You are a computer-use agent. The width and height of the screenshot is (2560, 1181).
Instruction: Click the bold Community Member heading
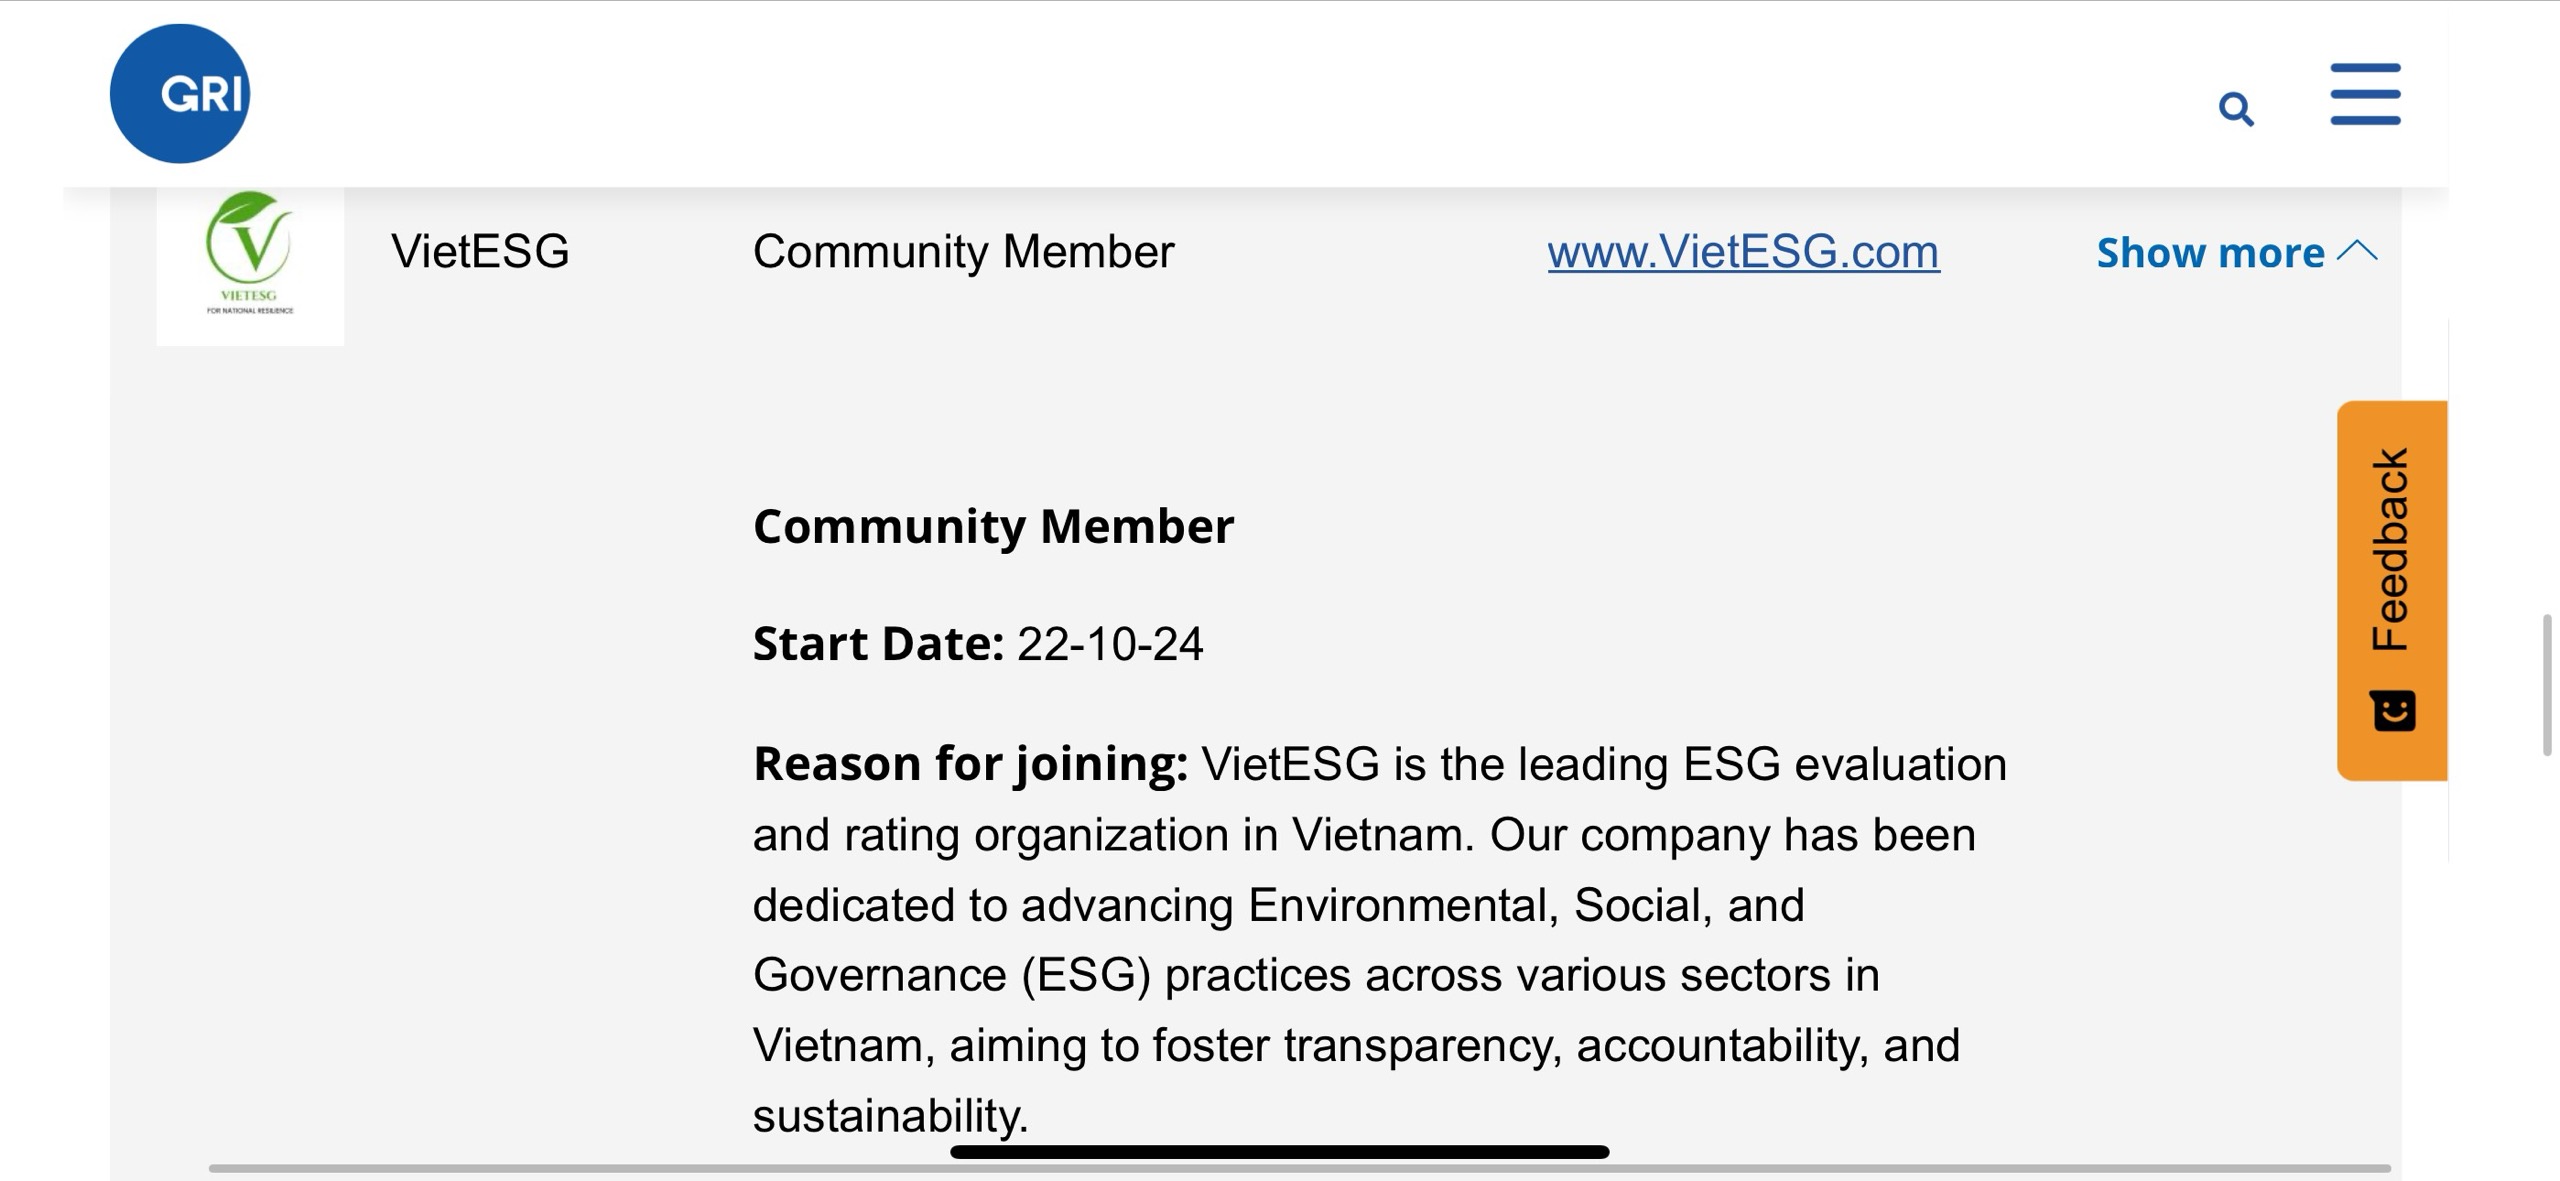(x=993, y=526)
